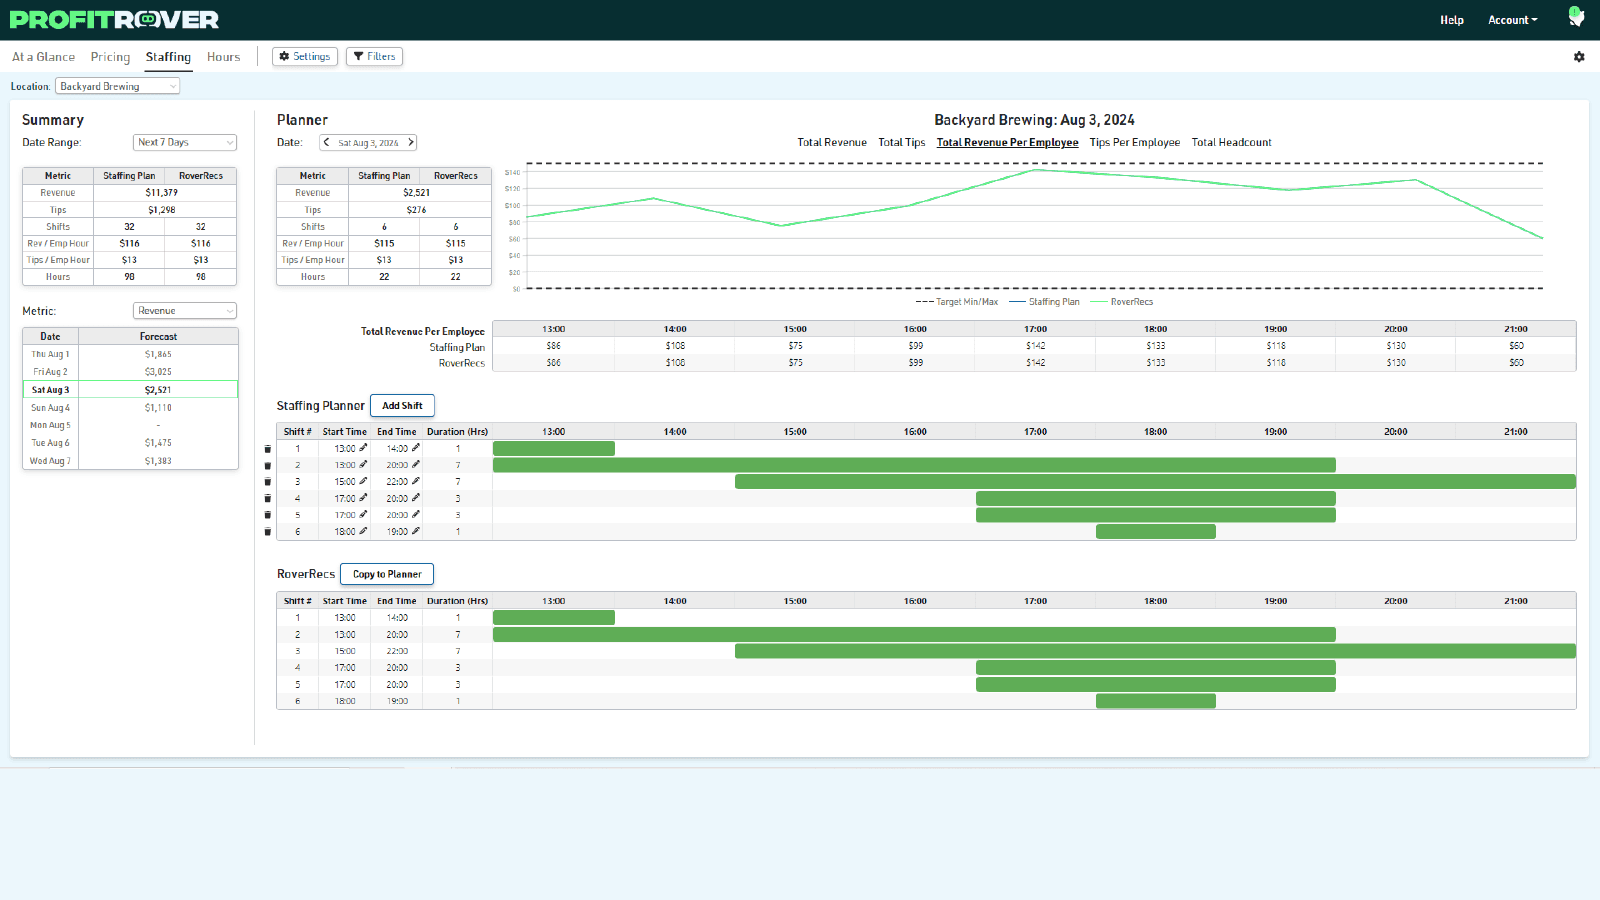
Task: Open the gear settings icon at far right
Action: tap(1579, 57)
